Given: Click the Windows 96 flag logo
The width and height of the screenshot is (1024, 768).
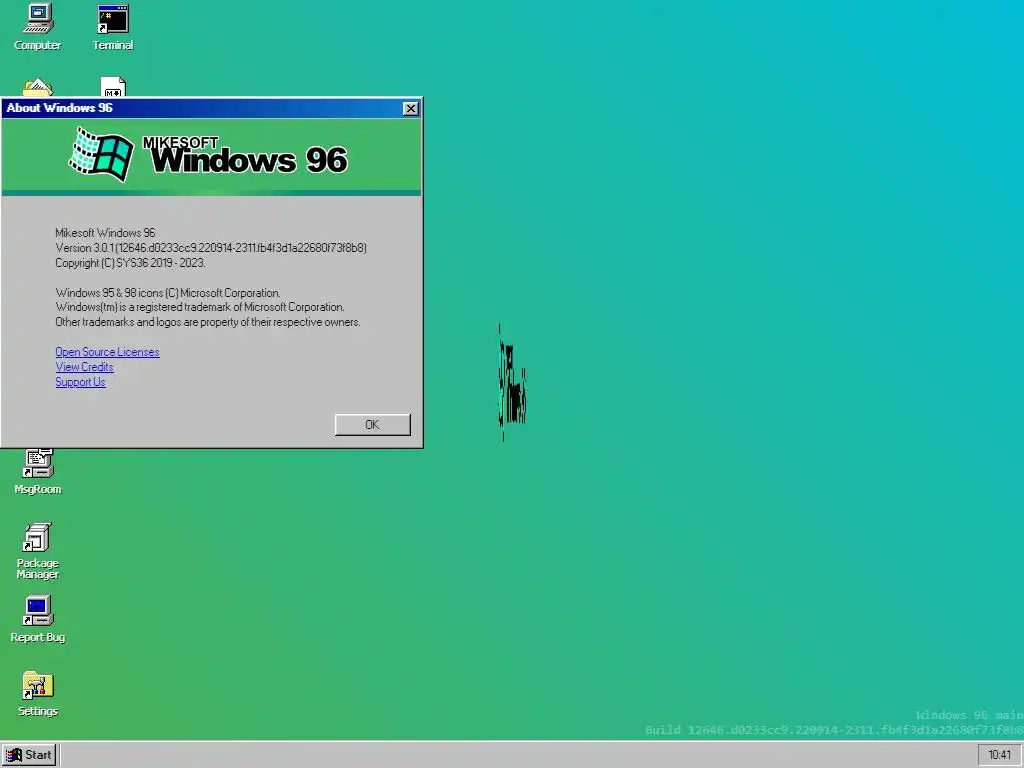Looking at the screenshot, I should 101,155.
